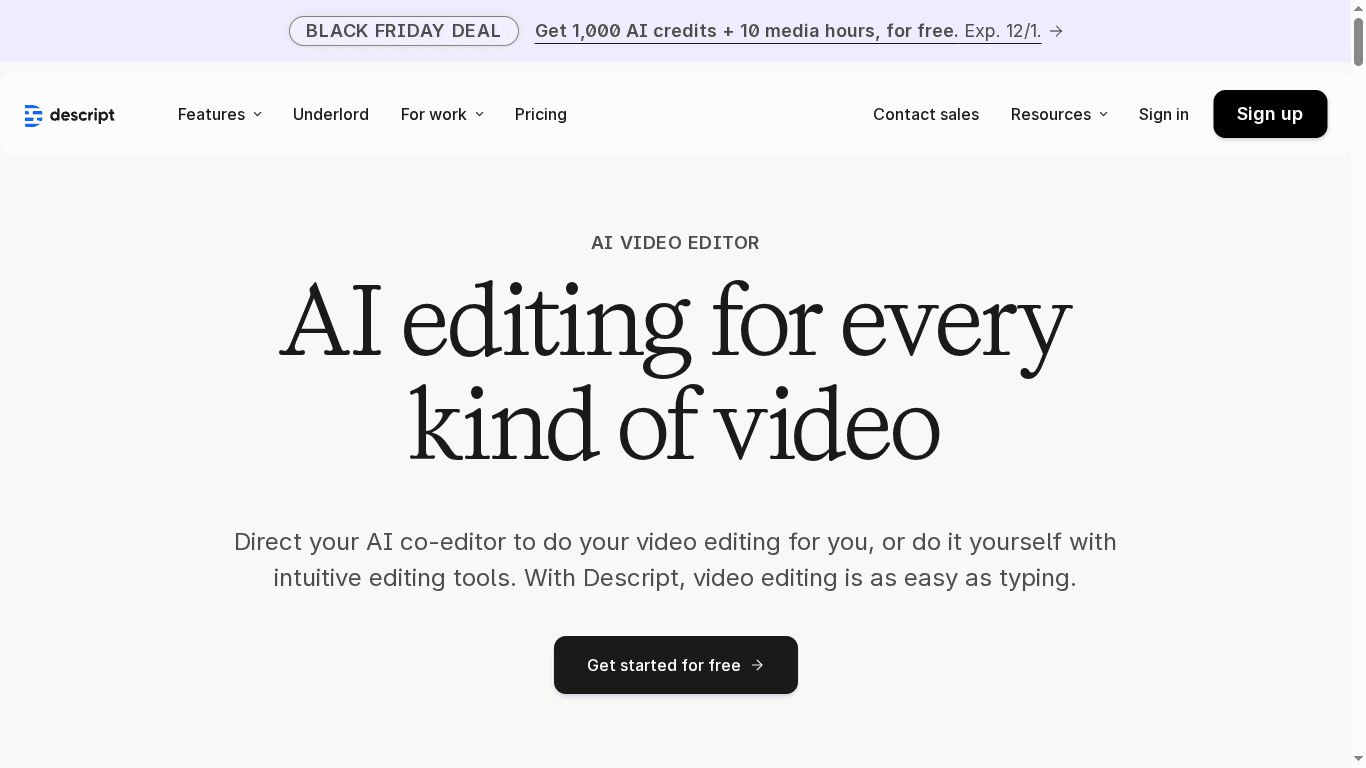Screen dimensions: 1366x768
Task: Click the AI VIDEO EDITOR heading label
Action: 675,243
